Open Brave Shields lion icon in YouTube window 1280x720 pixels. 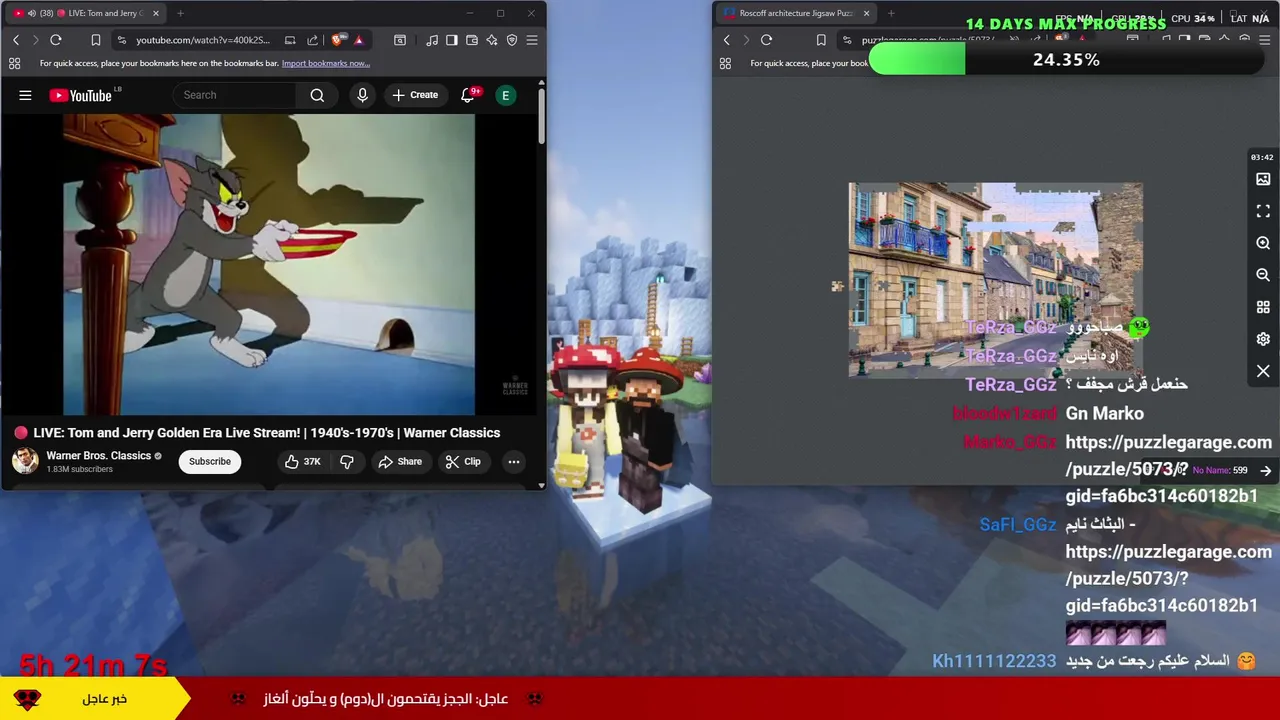tap(338, 40)
